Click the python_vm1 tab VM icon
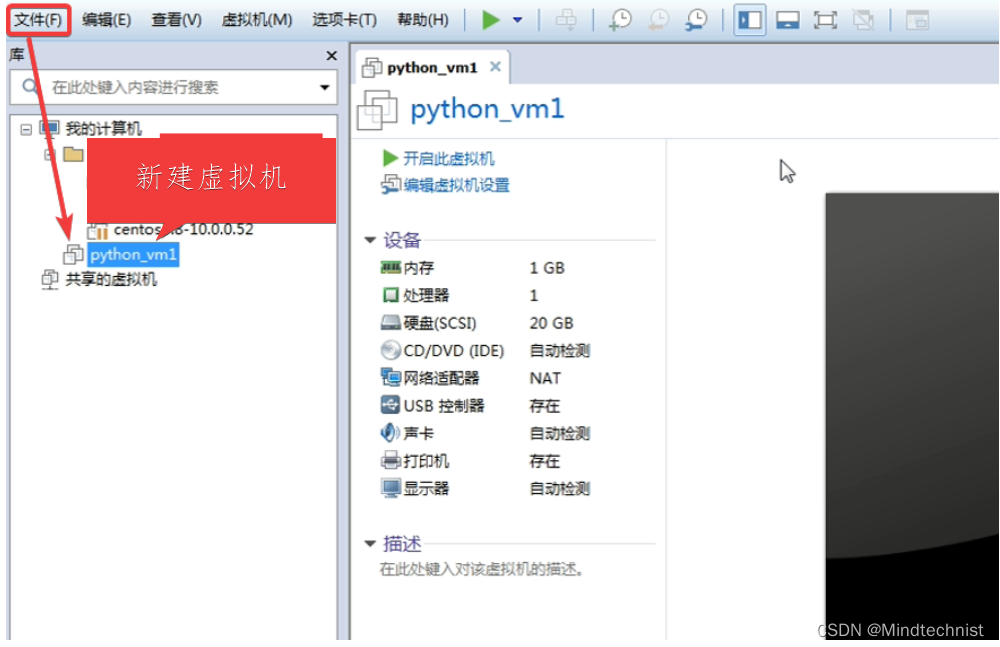The image size is (1000, 647). pos(372,67)
